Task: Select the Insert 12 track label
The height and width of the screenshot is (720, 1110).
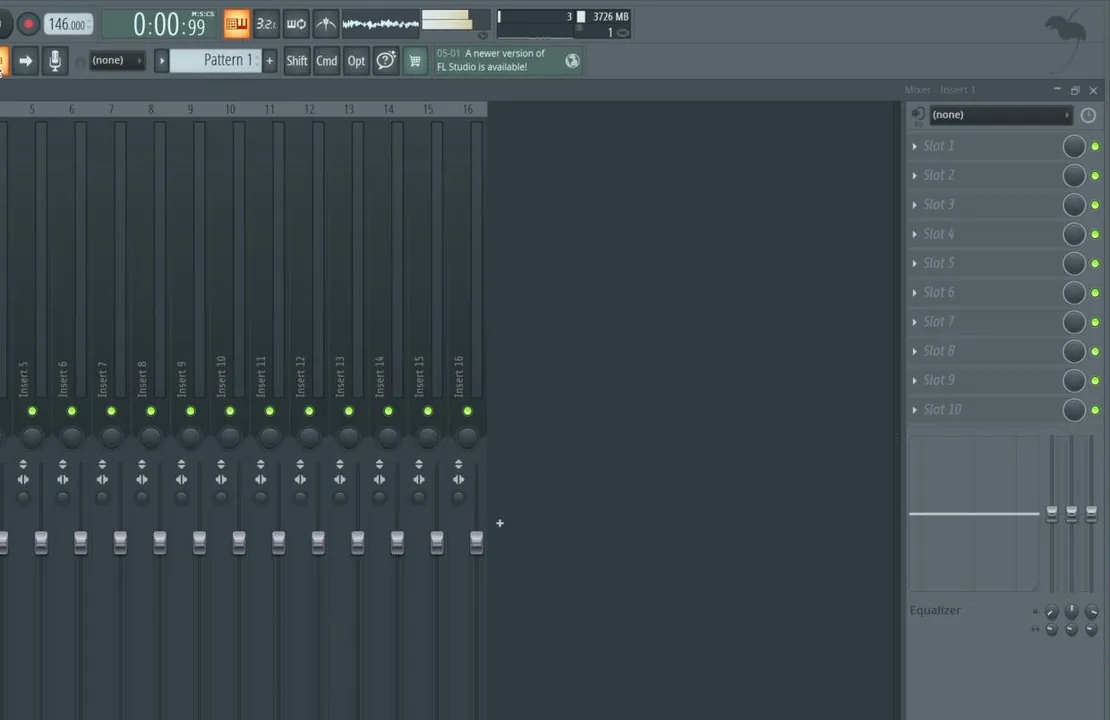Action: tap(301, 376)
